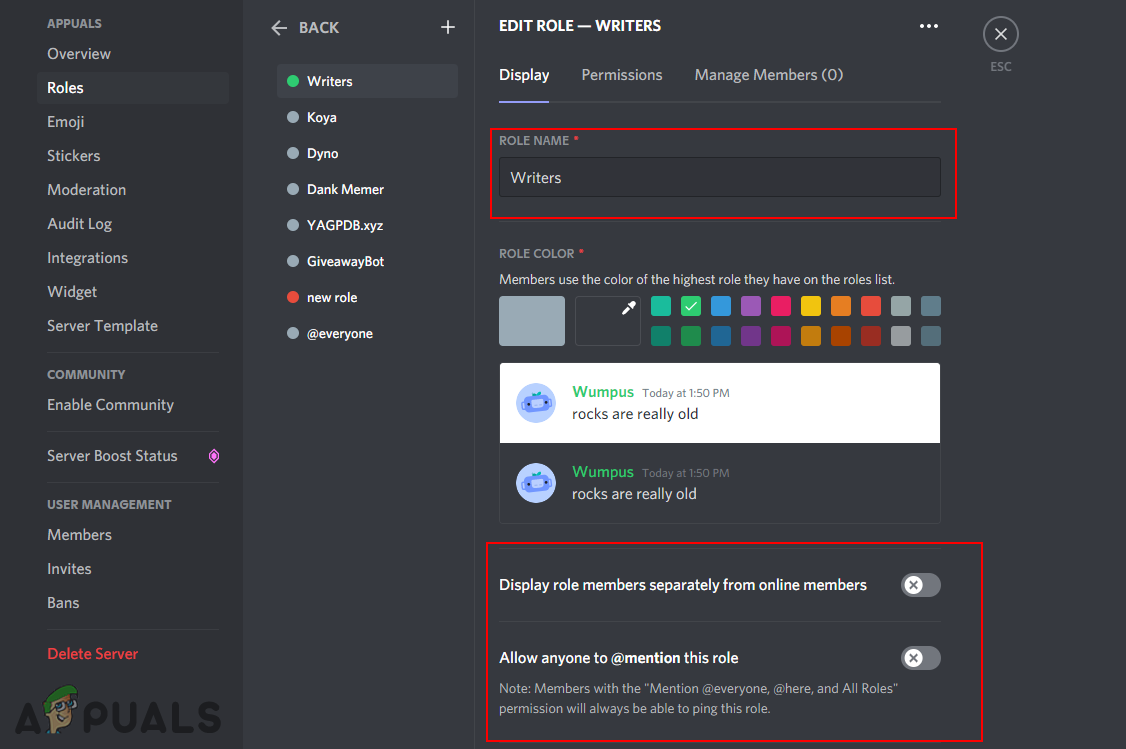This screenshot has height=749, width=1126.
Task: Enable Allow anyone to @mention this role
Action: (x=921, y=658)
